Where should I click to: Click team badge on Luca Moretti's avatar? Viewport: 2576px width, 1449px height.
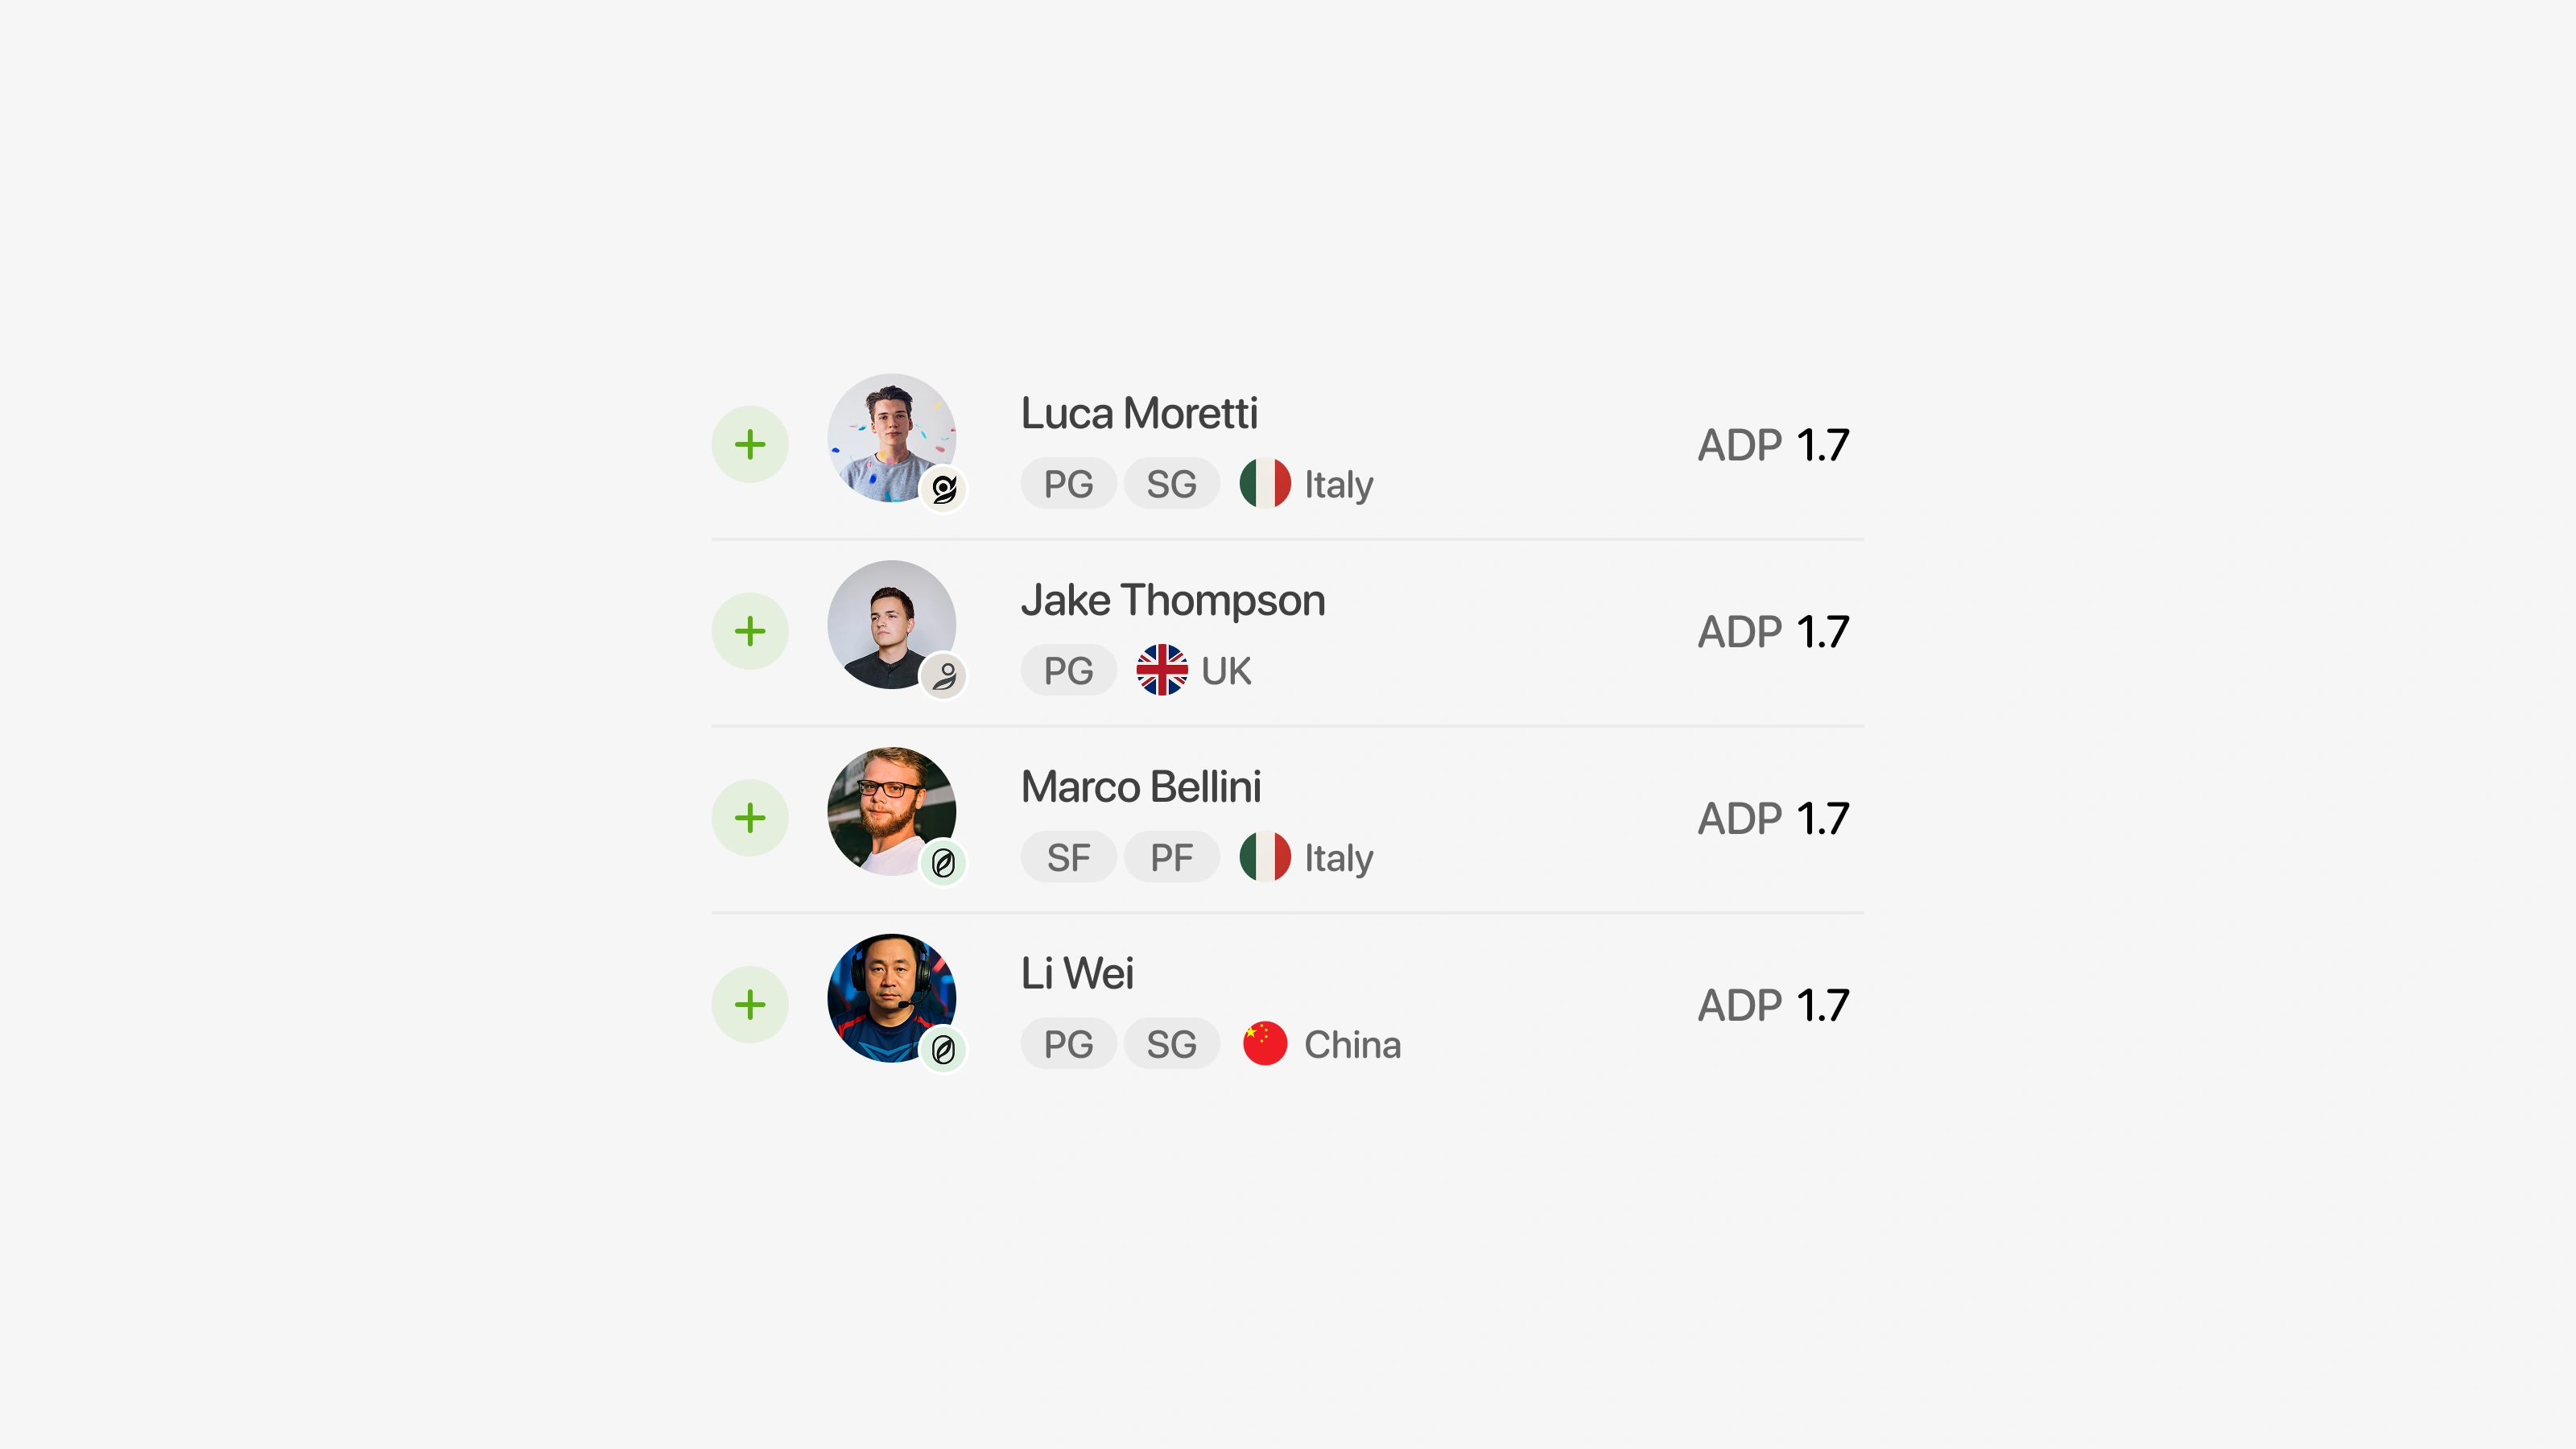pos(943,489)
